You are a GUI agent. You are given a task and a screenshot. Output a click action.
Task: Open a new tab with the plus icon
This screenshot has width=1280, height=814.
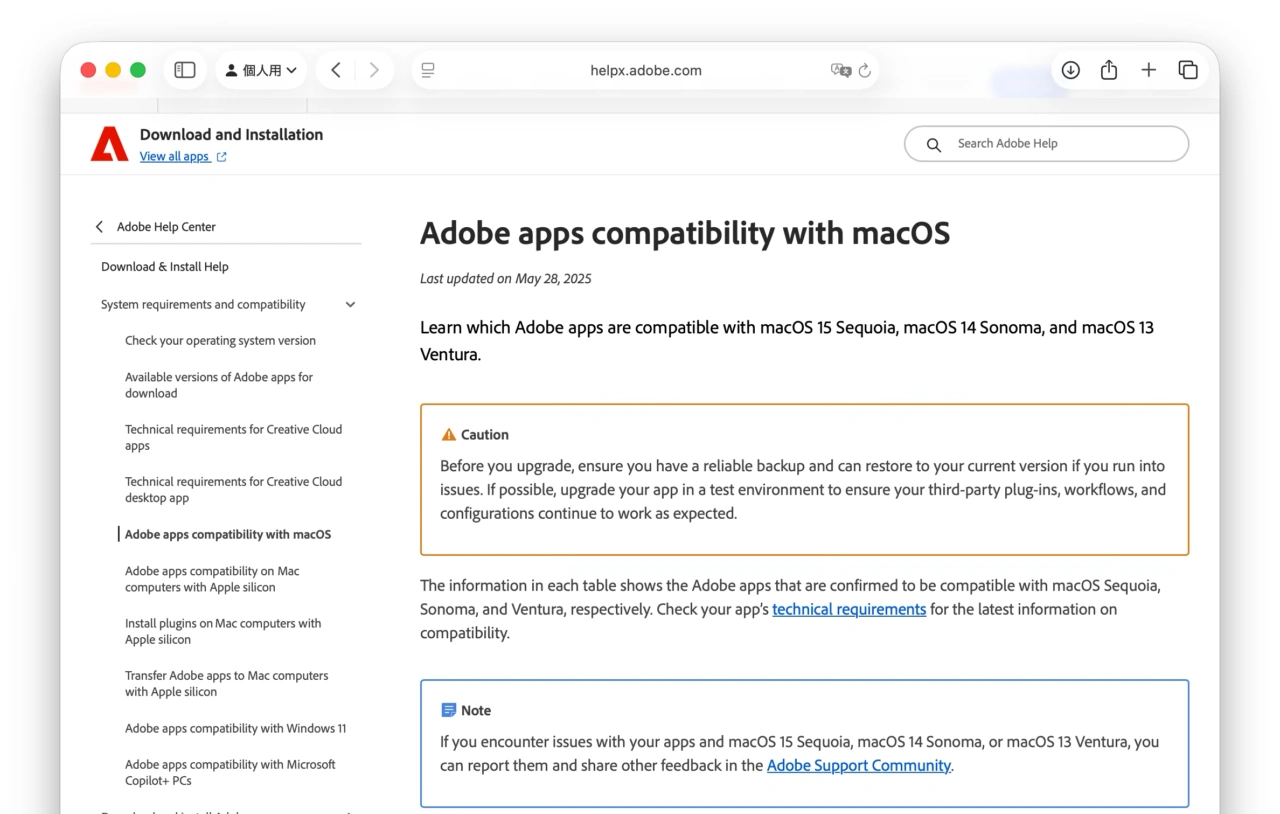[1148, 69]
